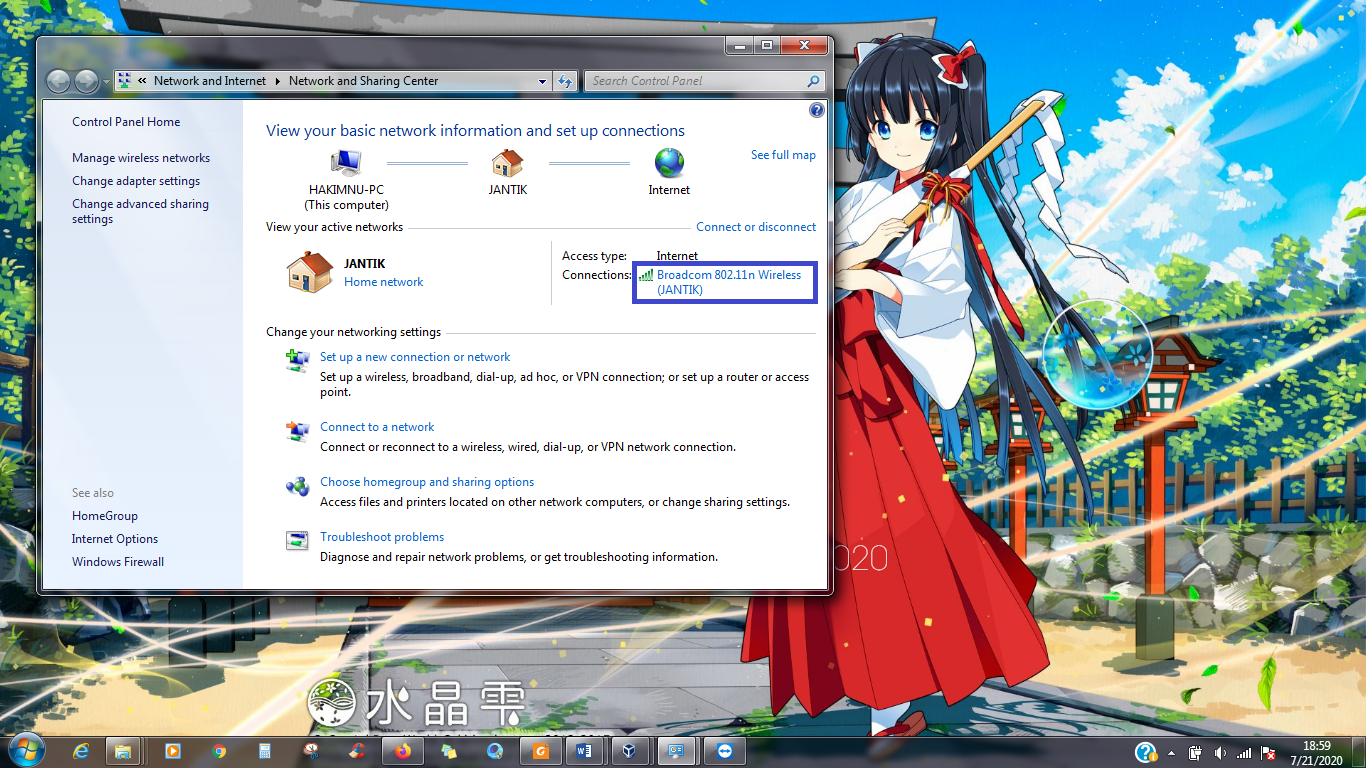Image resolution: width=1366 pixels, height=768 pixels.
Task: Click Troubleshoot problems link
Action: pyautogui.click(x=382, y=537)
